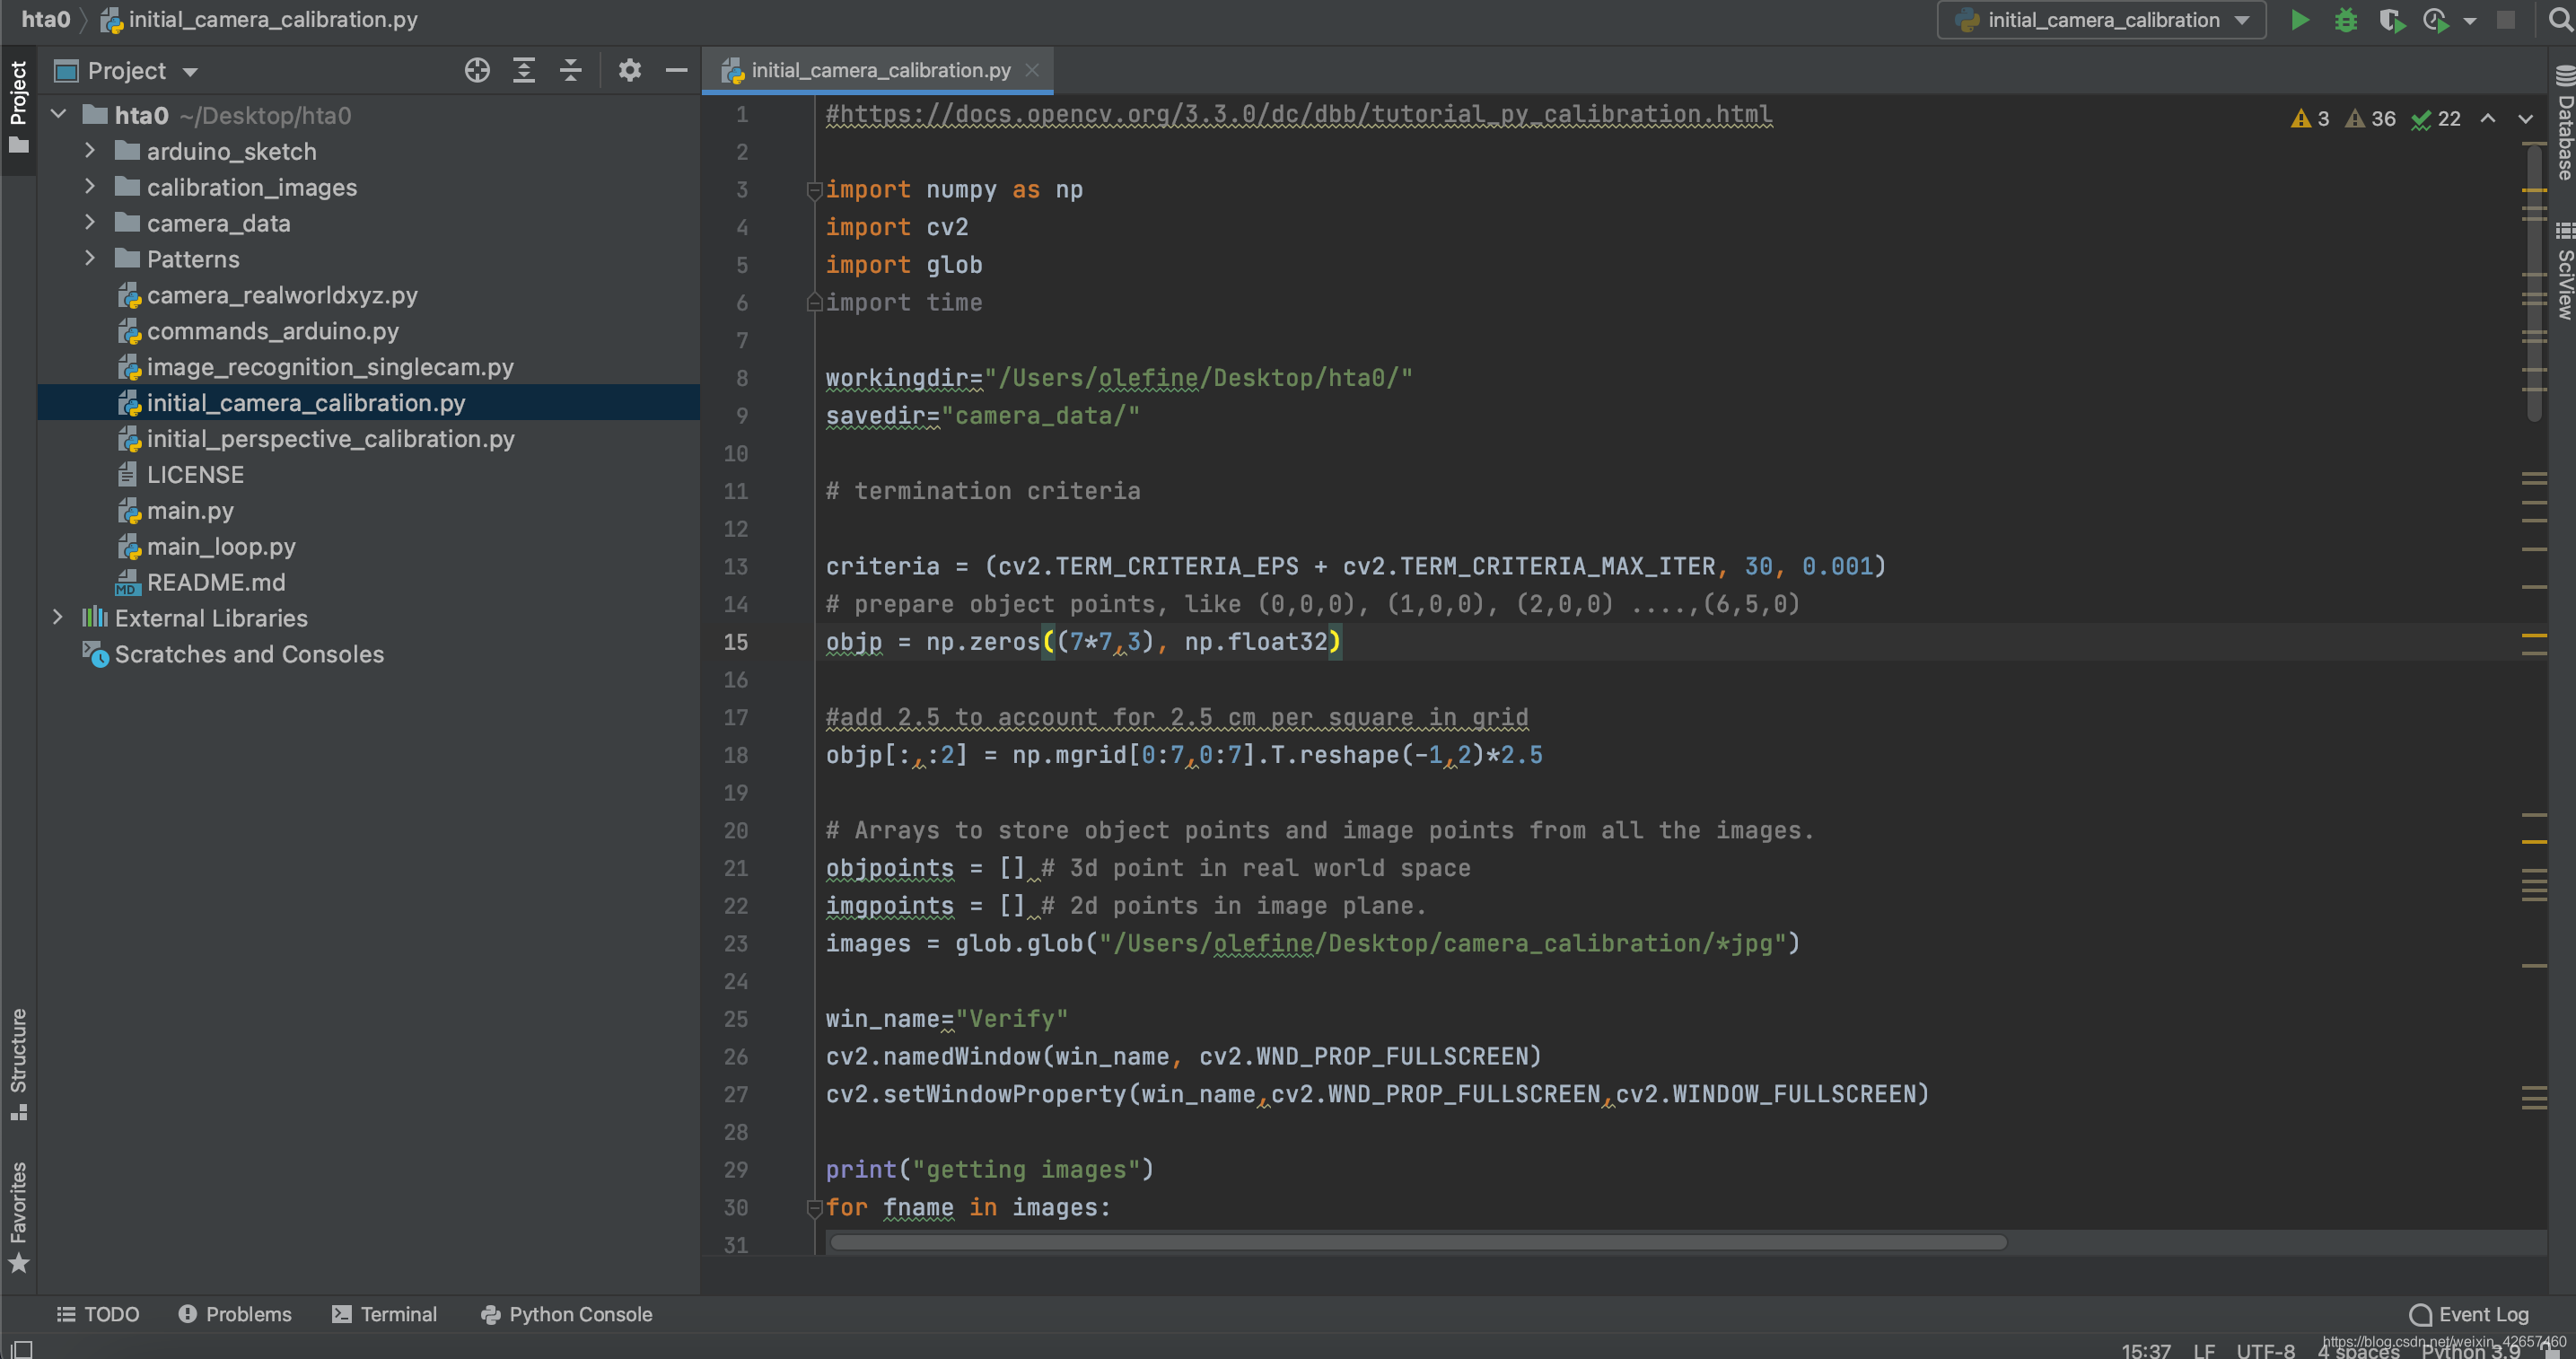2576x1359 pixels.
Task: Open the Python Console tab
Action: pos(566,1314)
